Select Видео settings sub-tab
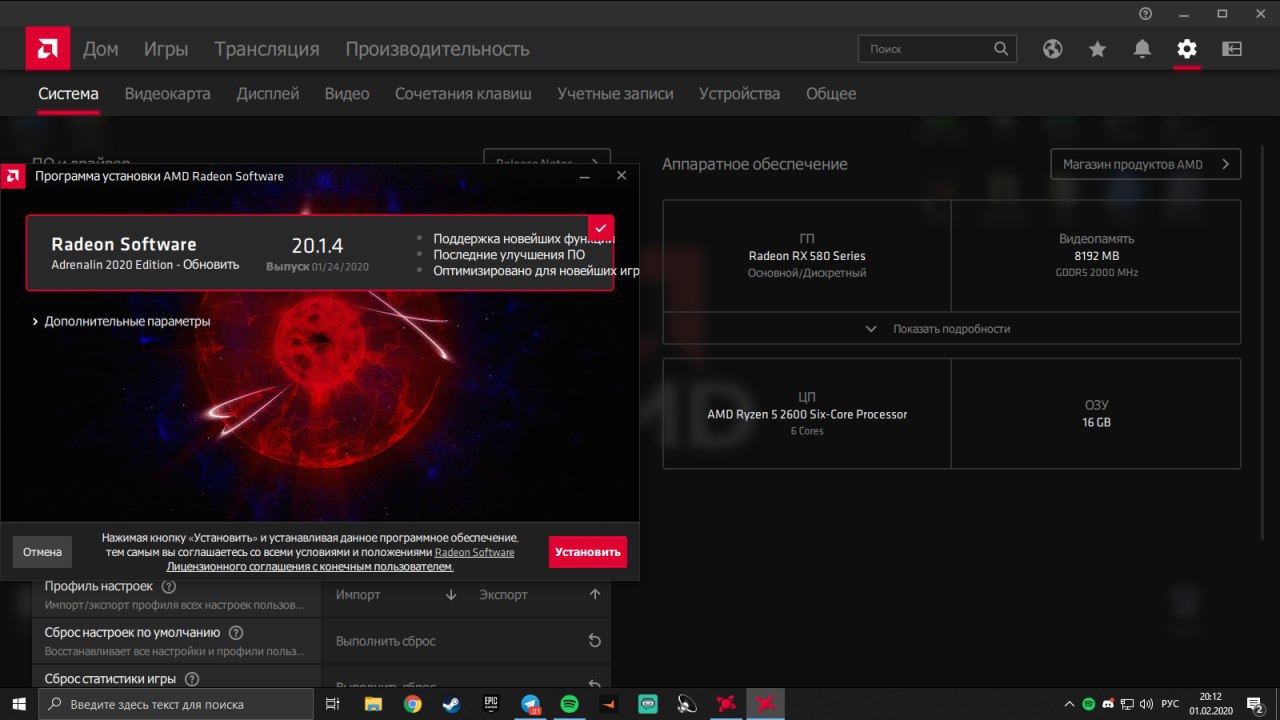Image resolution: width=1280 pixels, height=720 pixels. tap(347, 93)
